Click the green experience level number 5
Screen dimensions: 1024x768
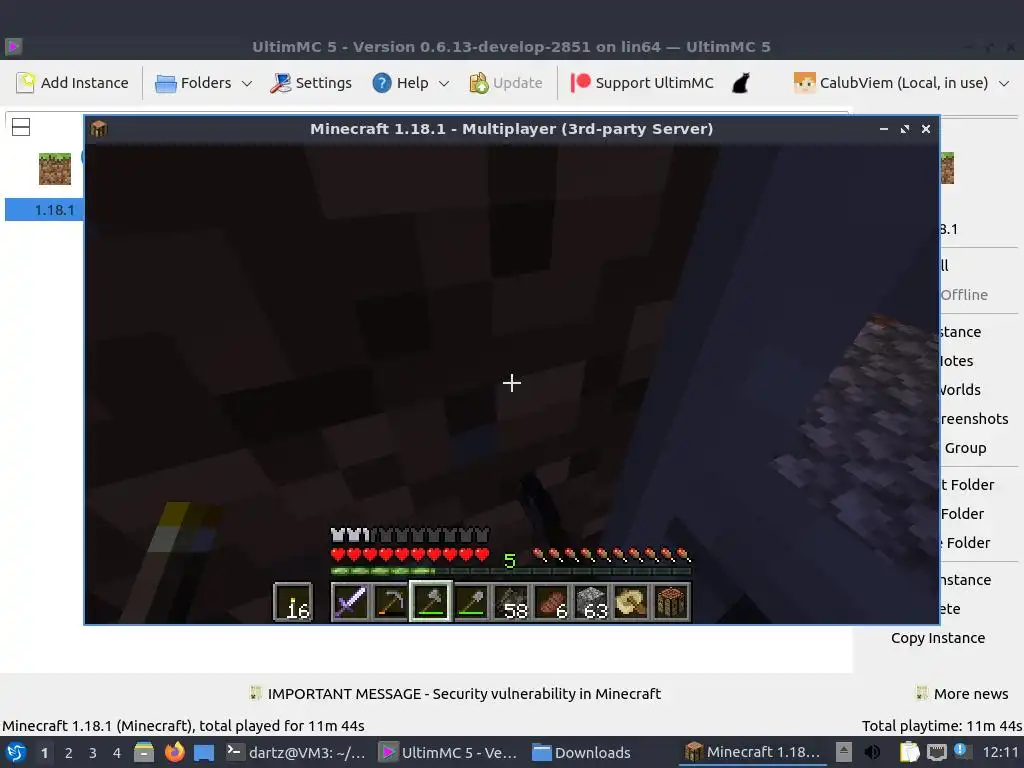[510, 560]
